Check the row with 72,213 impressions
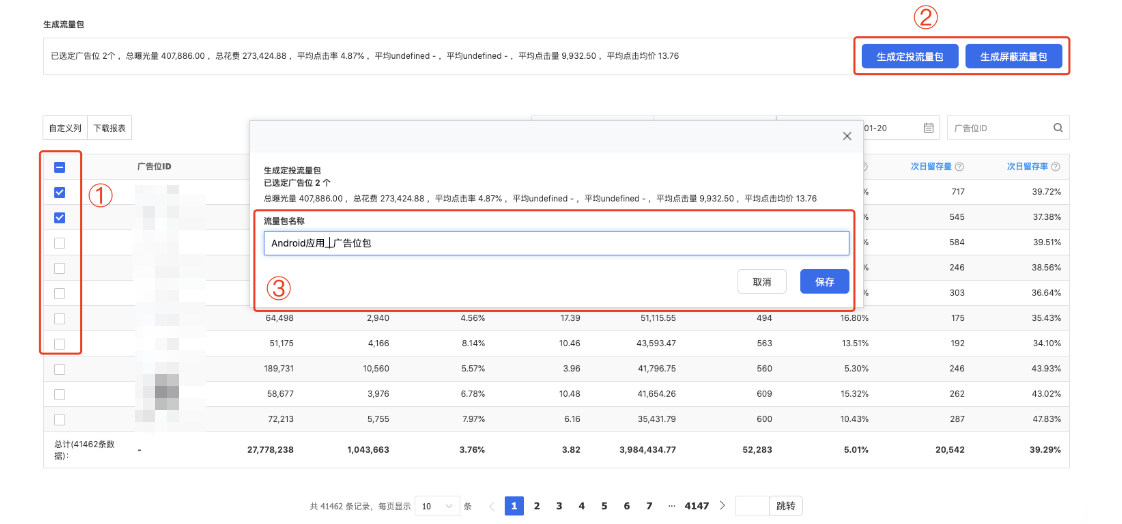This screenshot has height=524, width=1122. pos(59,419)
